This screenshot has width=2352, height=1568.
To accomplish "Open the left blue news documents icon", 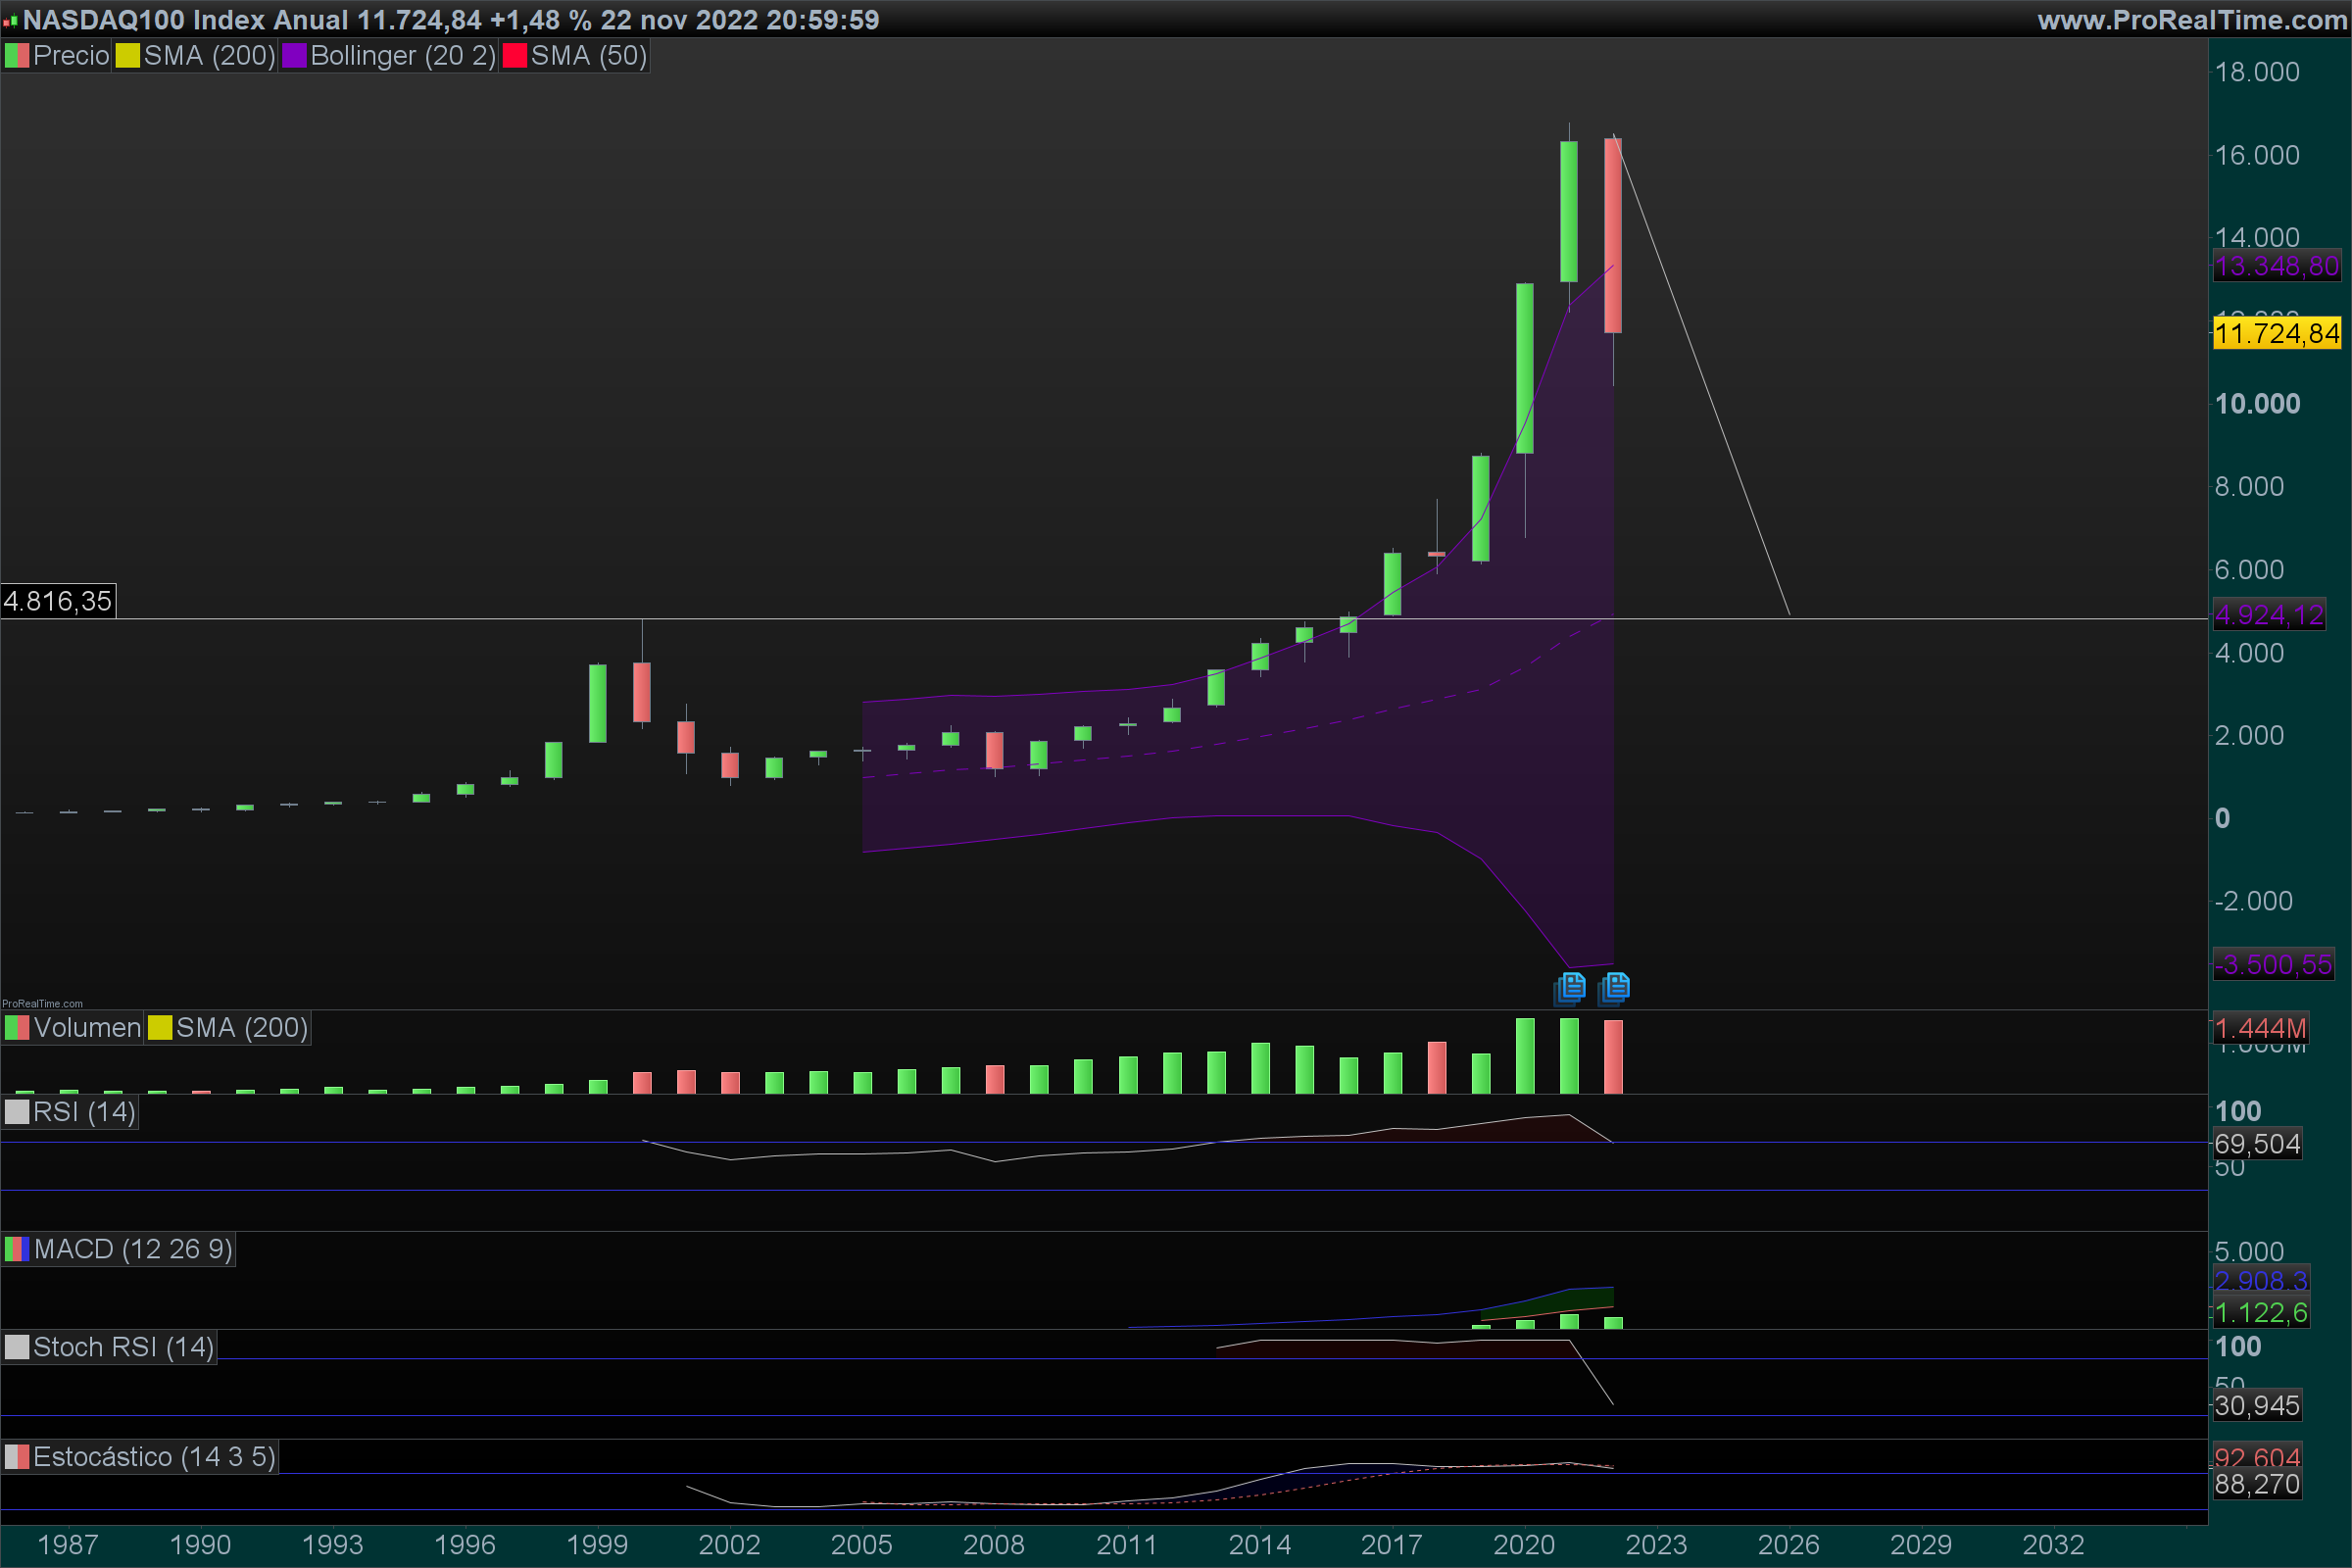I will pos(1570,988).
